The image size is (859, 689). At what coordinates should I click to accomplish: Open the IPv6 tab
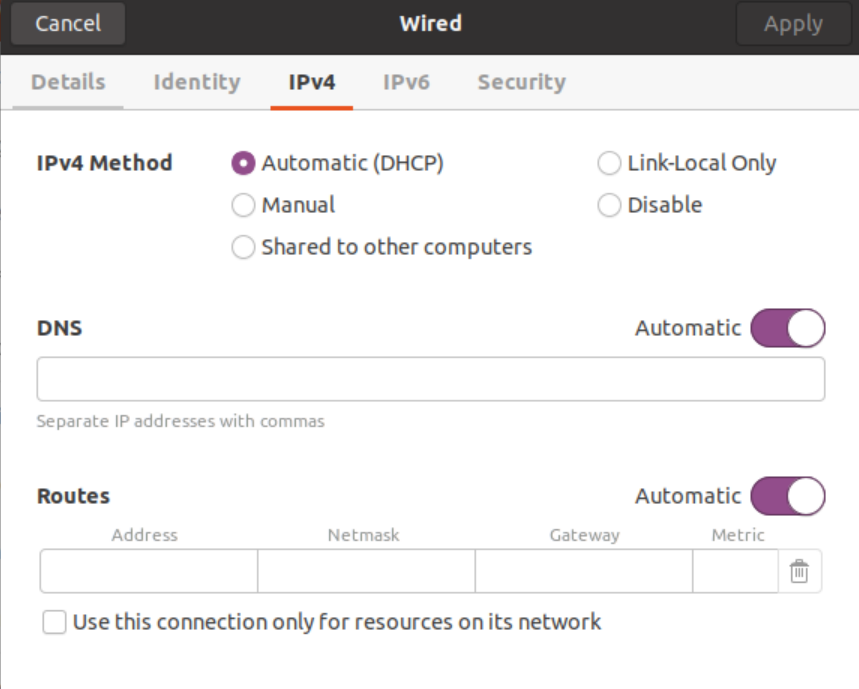point(406,82)
